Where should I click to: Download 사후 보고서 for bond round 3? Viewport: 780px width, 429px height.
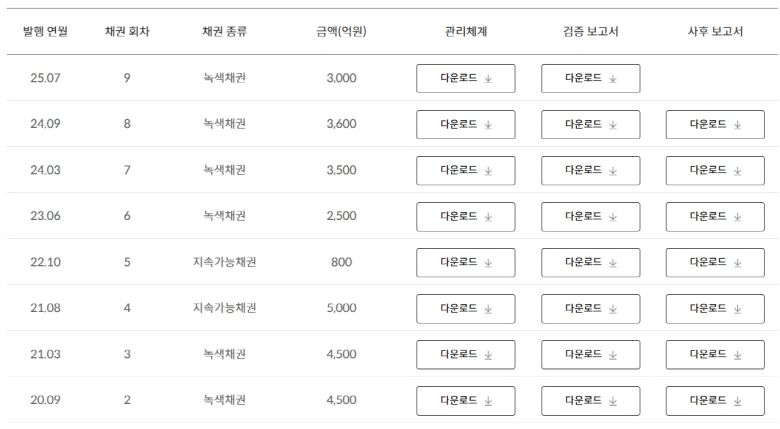pyautogui.click(x=715, y=354)
